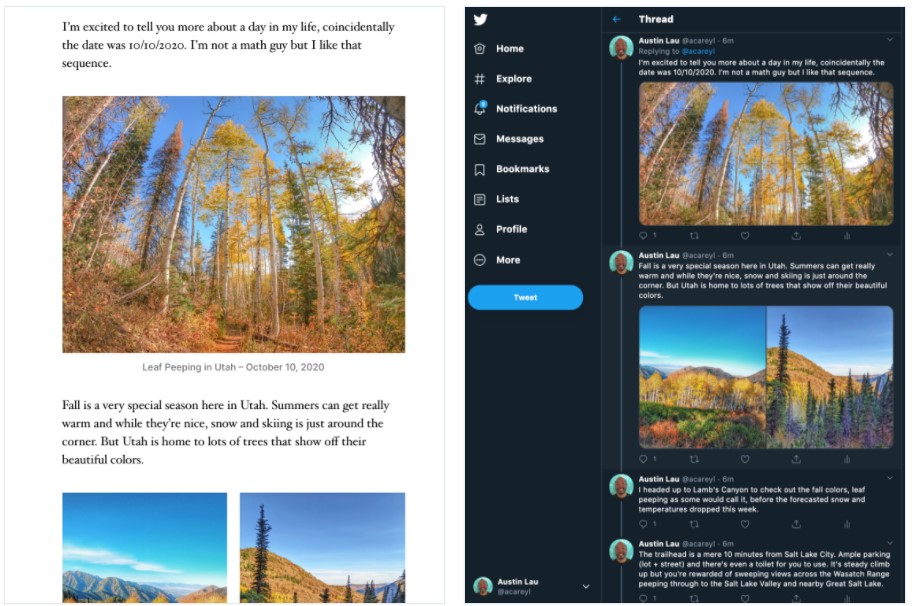
Task: Click the Twitter bird logo
Action: point(480,19)
